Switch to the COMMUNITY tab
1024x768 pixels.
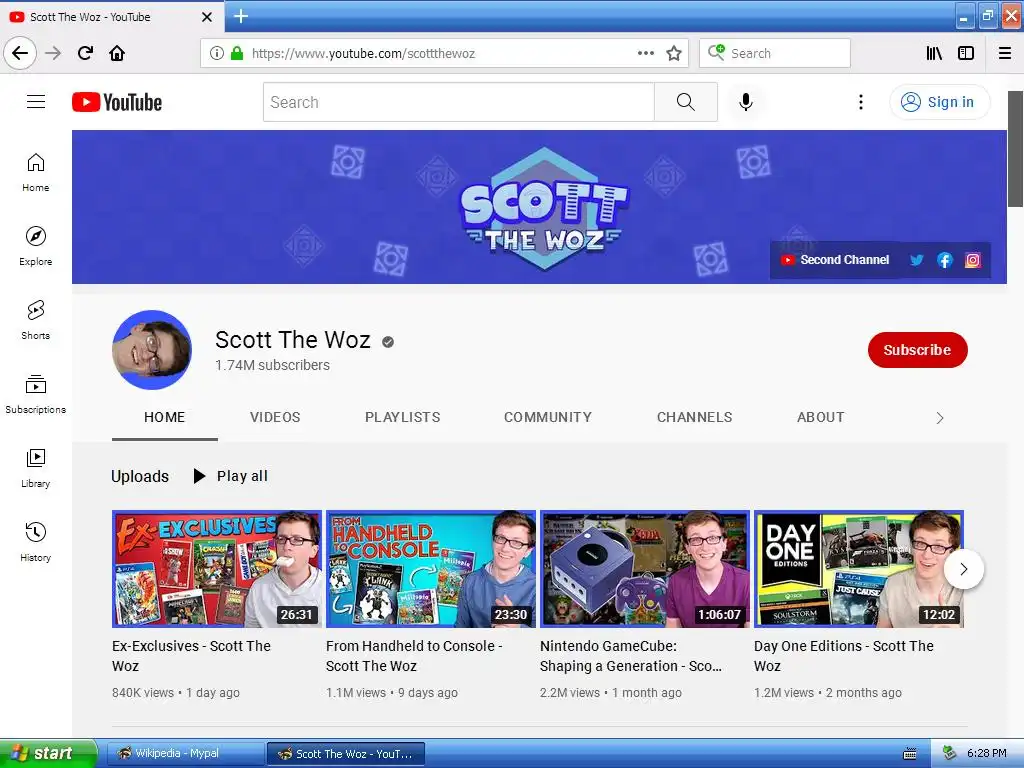(x=548, y=417)
